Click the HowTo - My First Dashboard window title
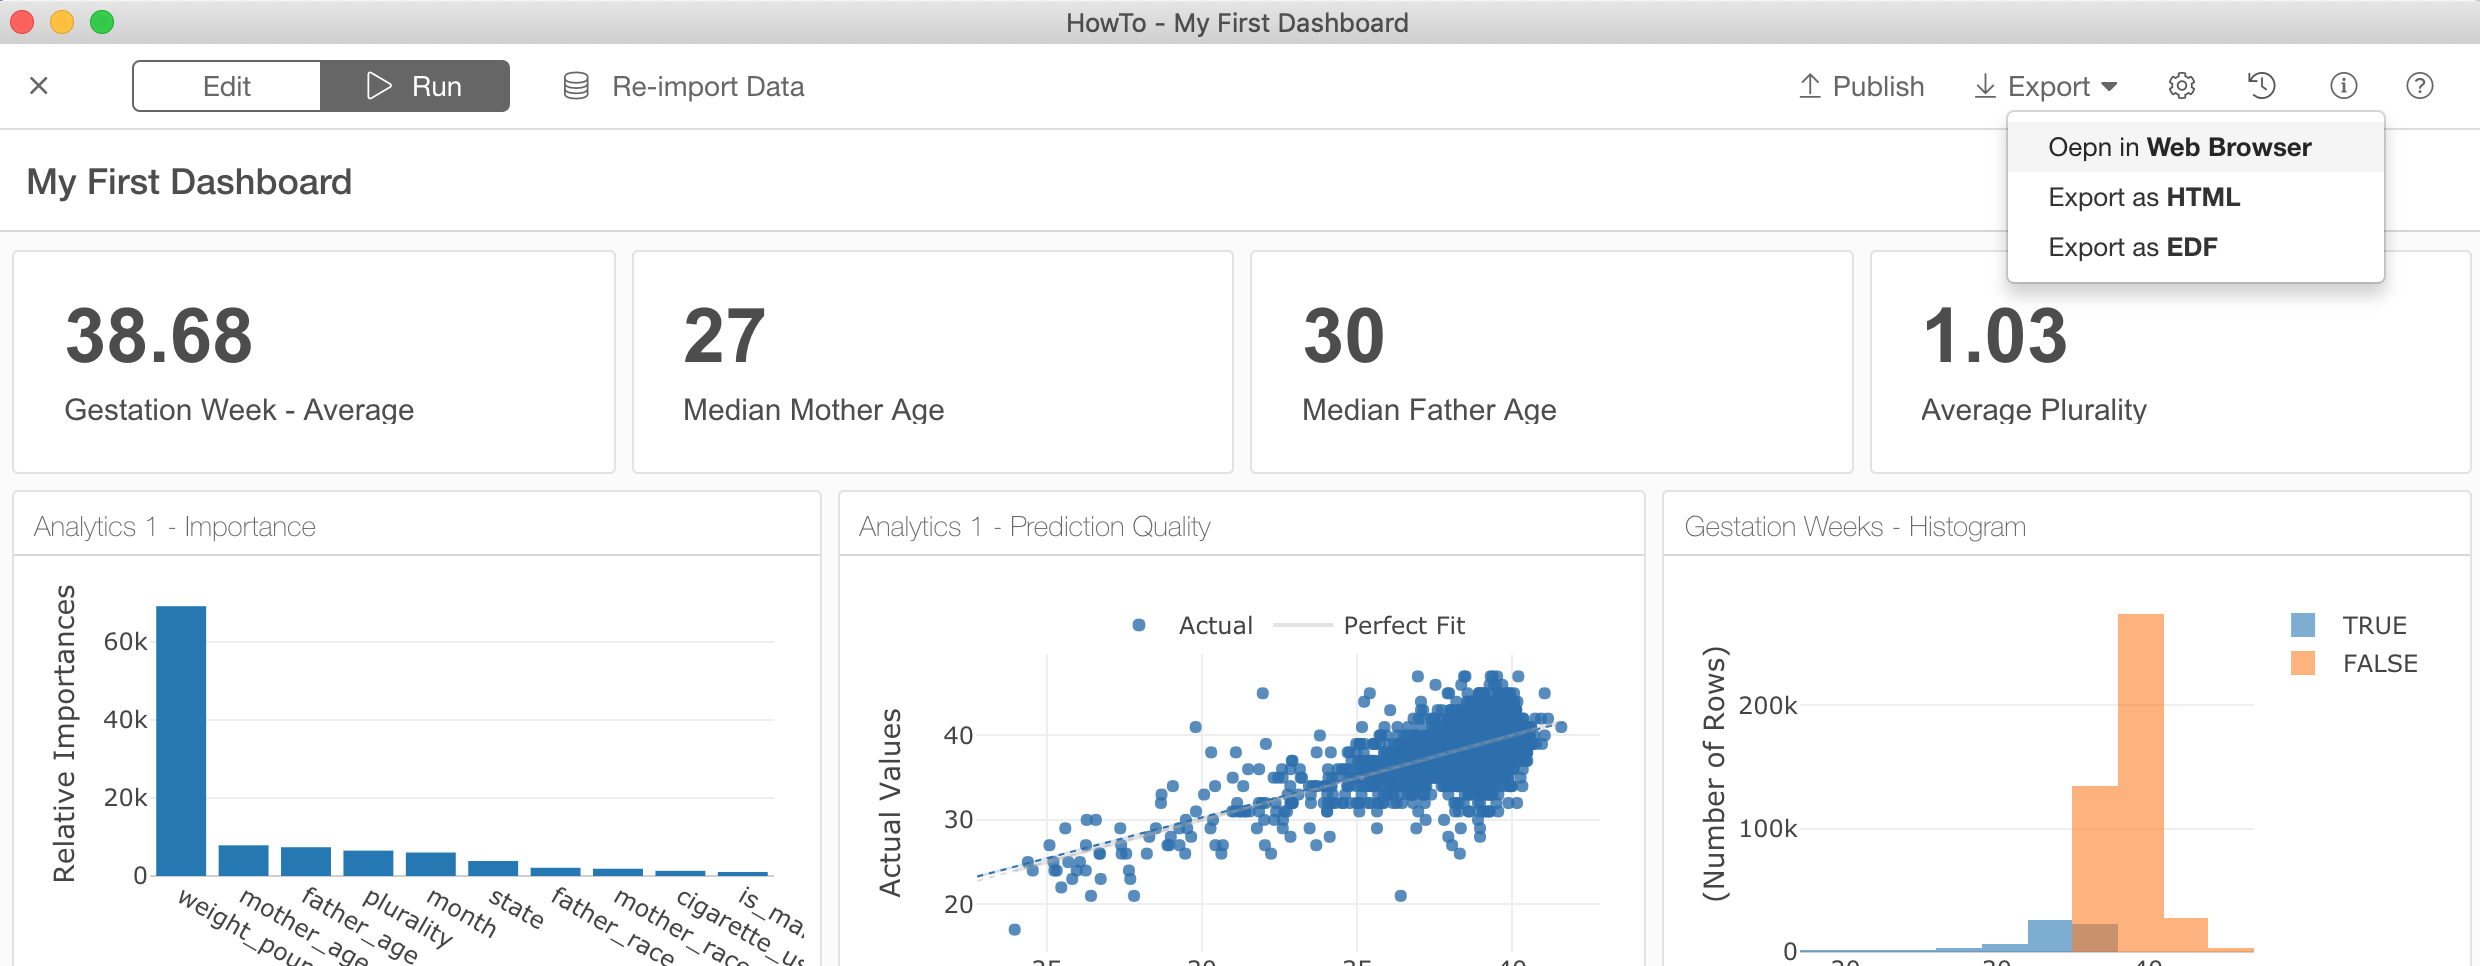 tap(1237, 23)
